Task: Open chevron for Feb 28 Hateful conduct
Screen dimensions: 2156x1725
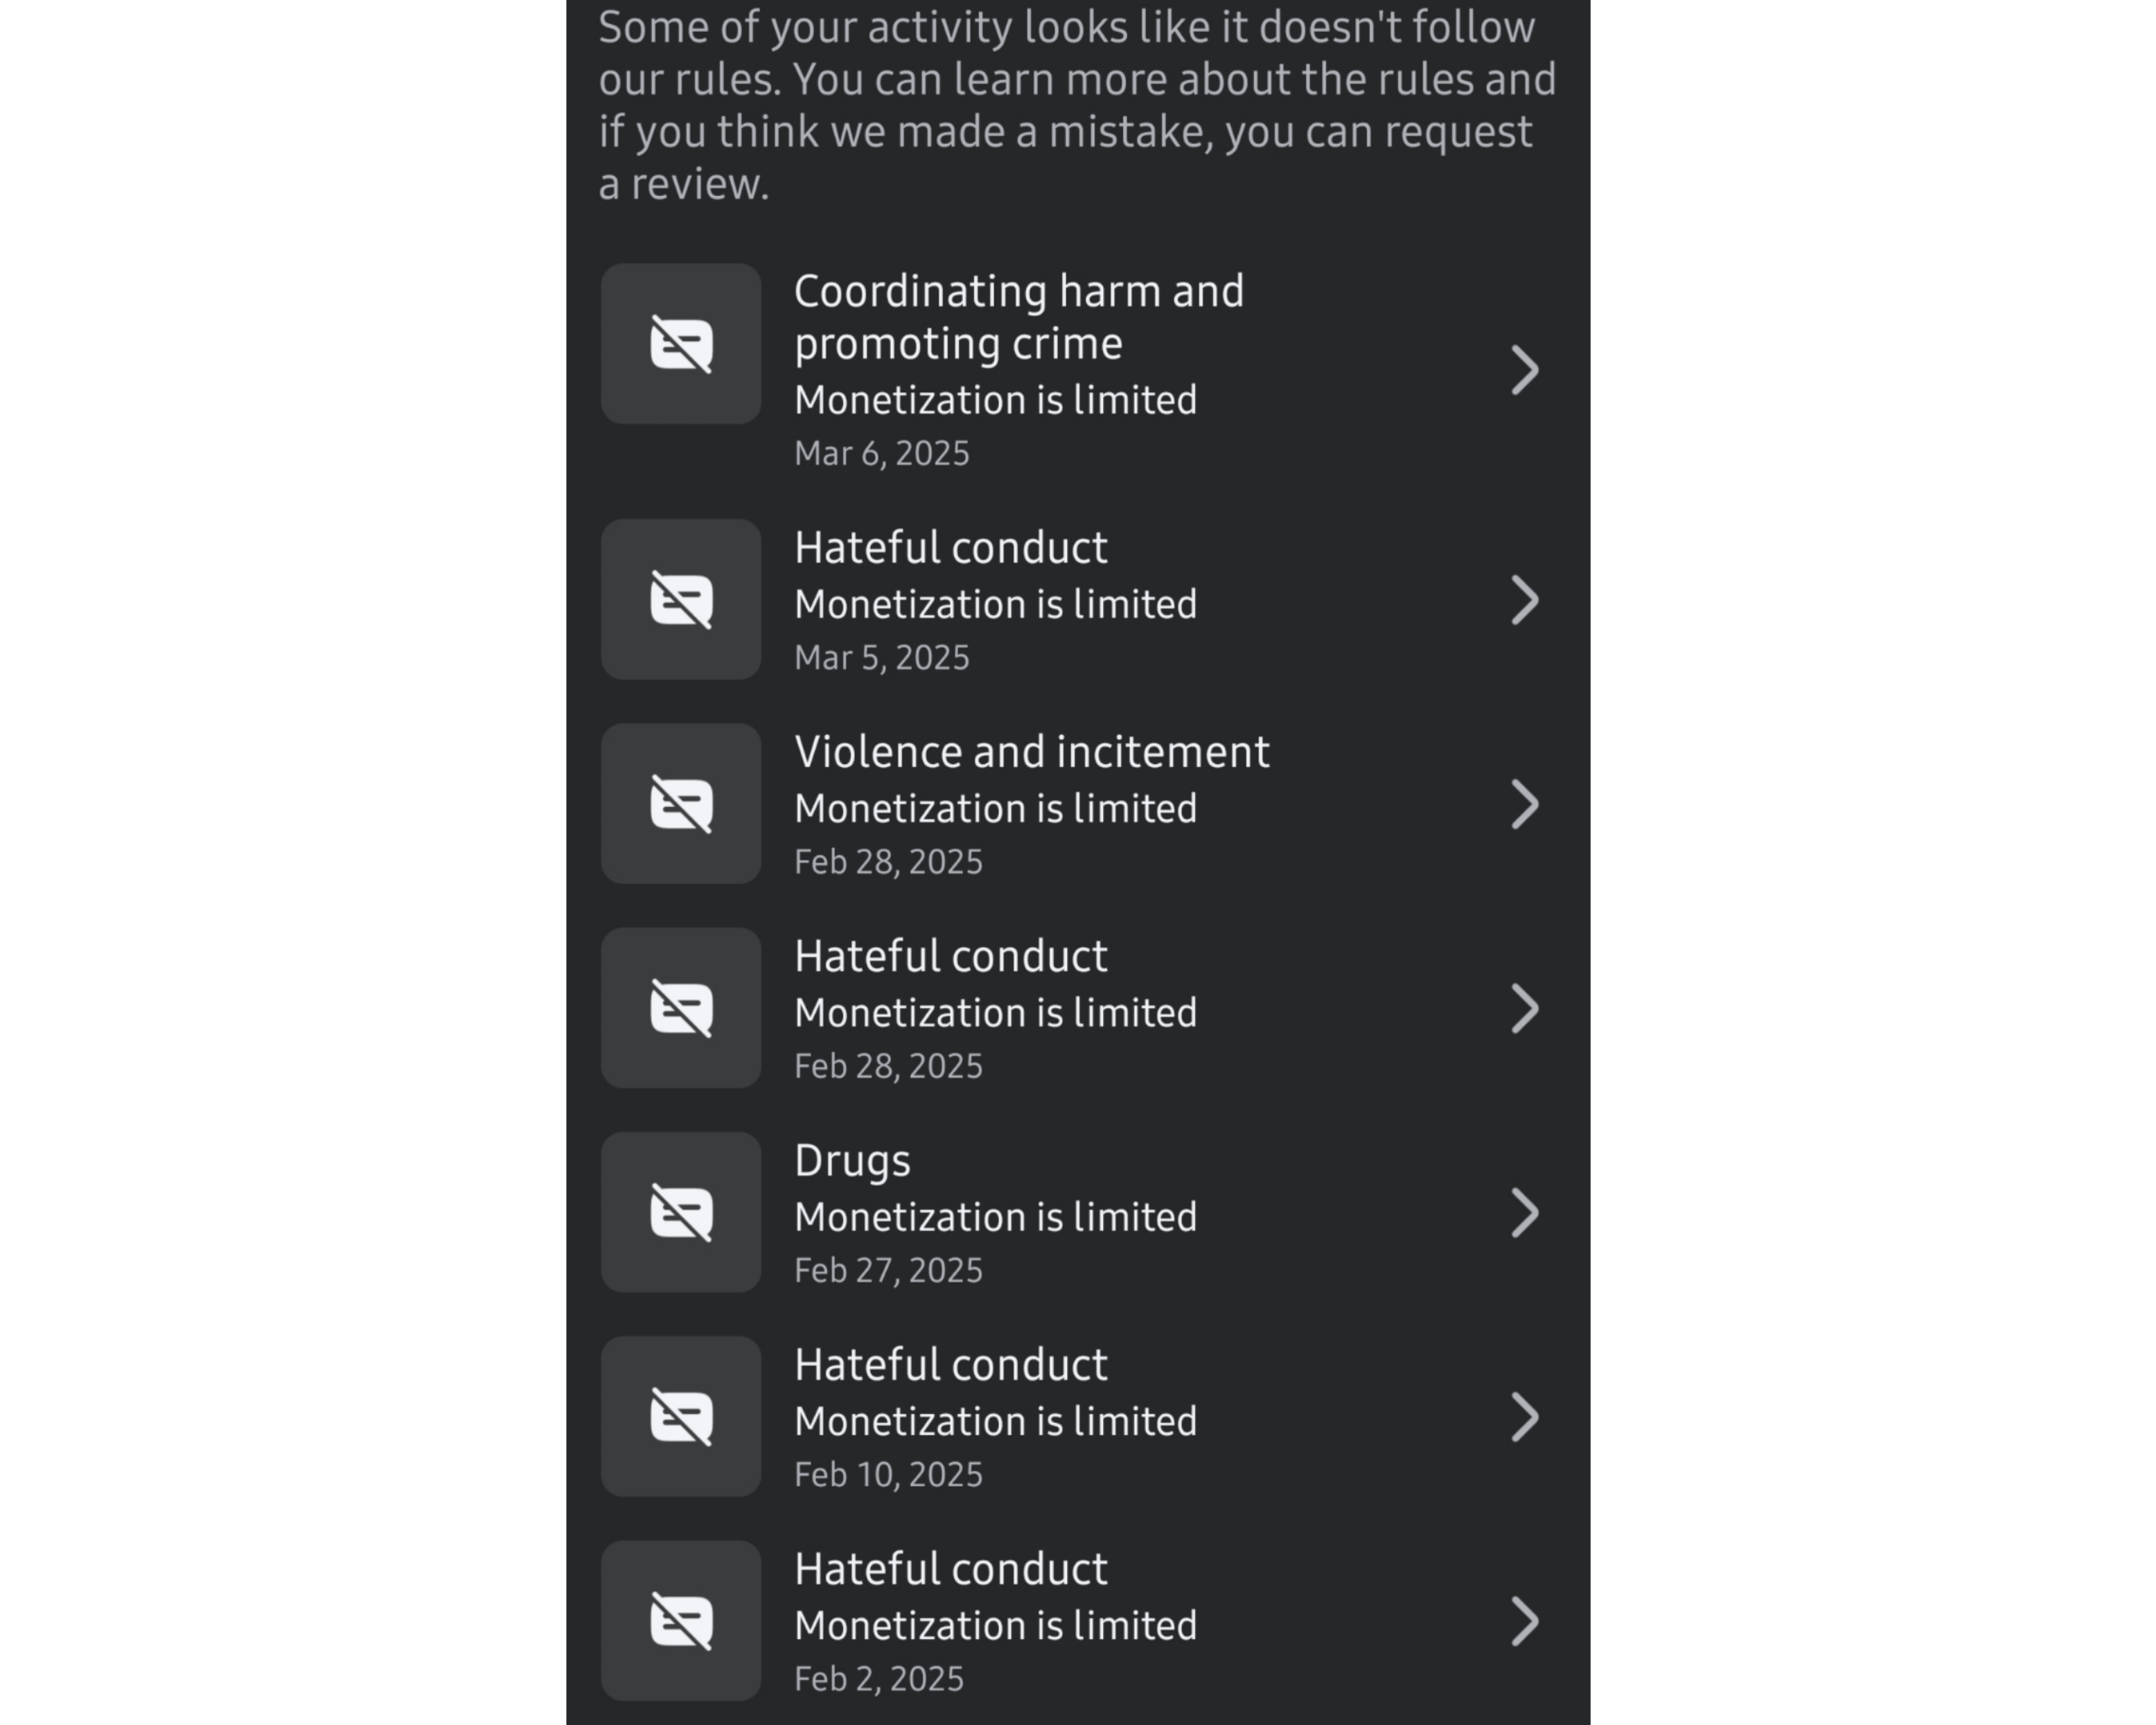Action: (x=1524, y=1009)
